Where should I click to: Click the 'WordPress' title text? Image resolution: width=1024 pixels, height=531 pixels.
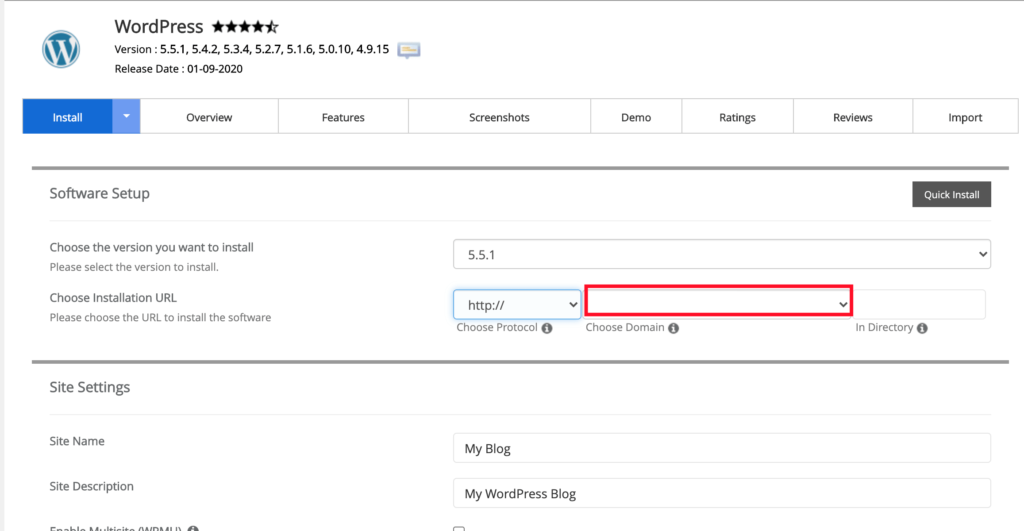pyautogui.click(x=159, y=26)
